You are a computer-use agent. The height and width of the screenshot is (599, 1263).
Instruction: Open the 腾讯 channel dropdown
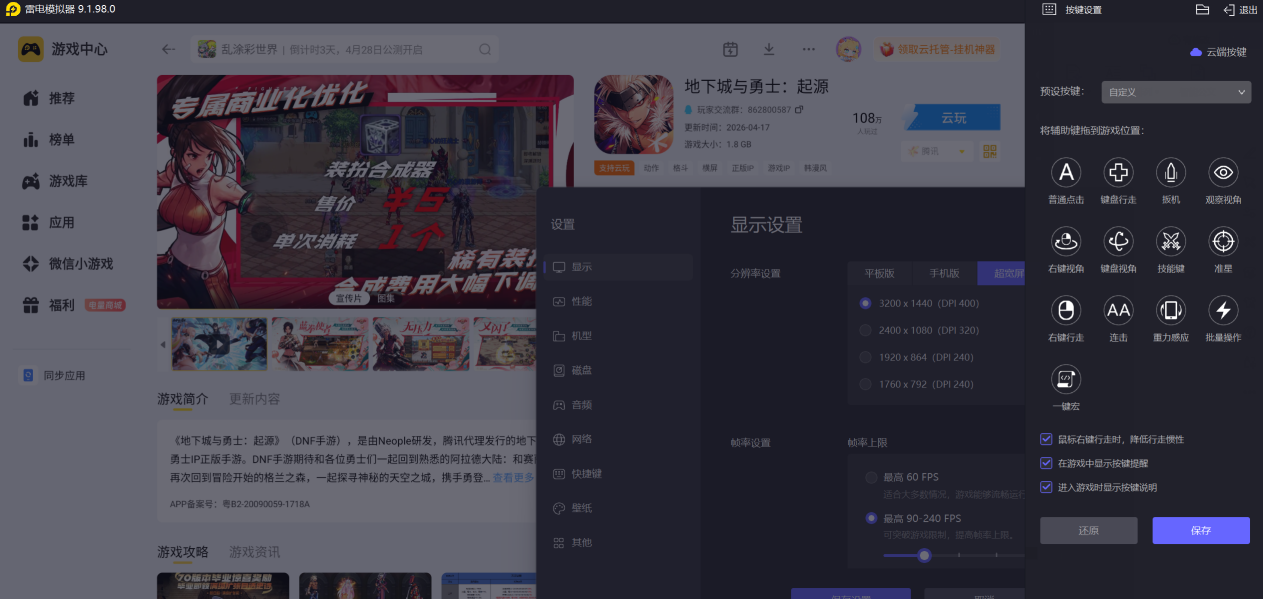[x=936, y=151]
